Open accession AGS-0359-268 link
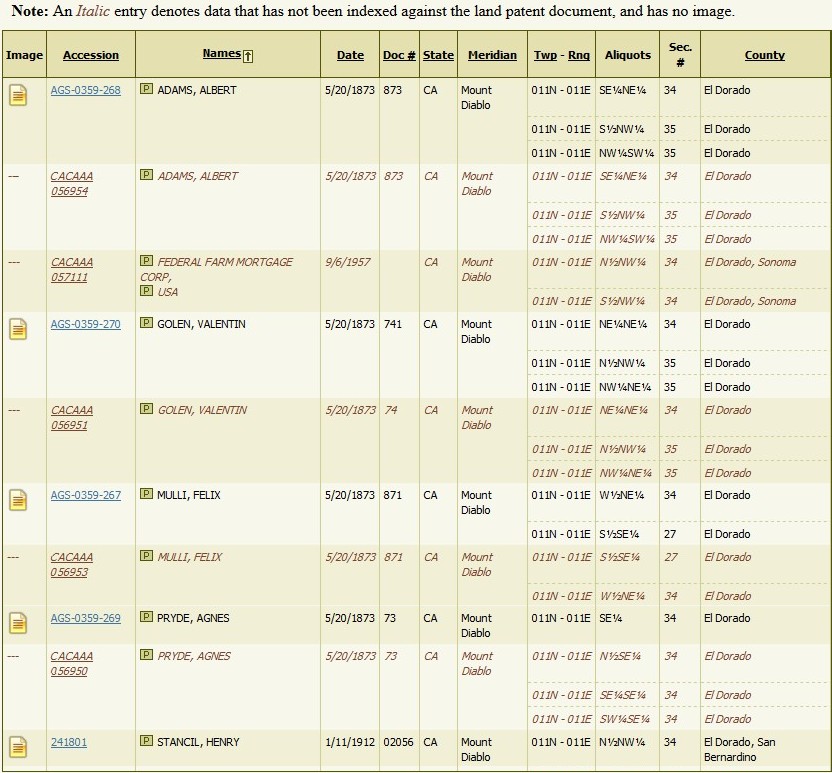This screenshot has width=832, height=773. [x=85, y=90]
